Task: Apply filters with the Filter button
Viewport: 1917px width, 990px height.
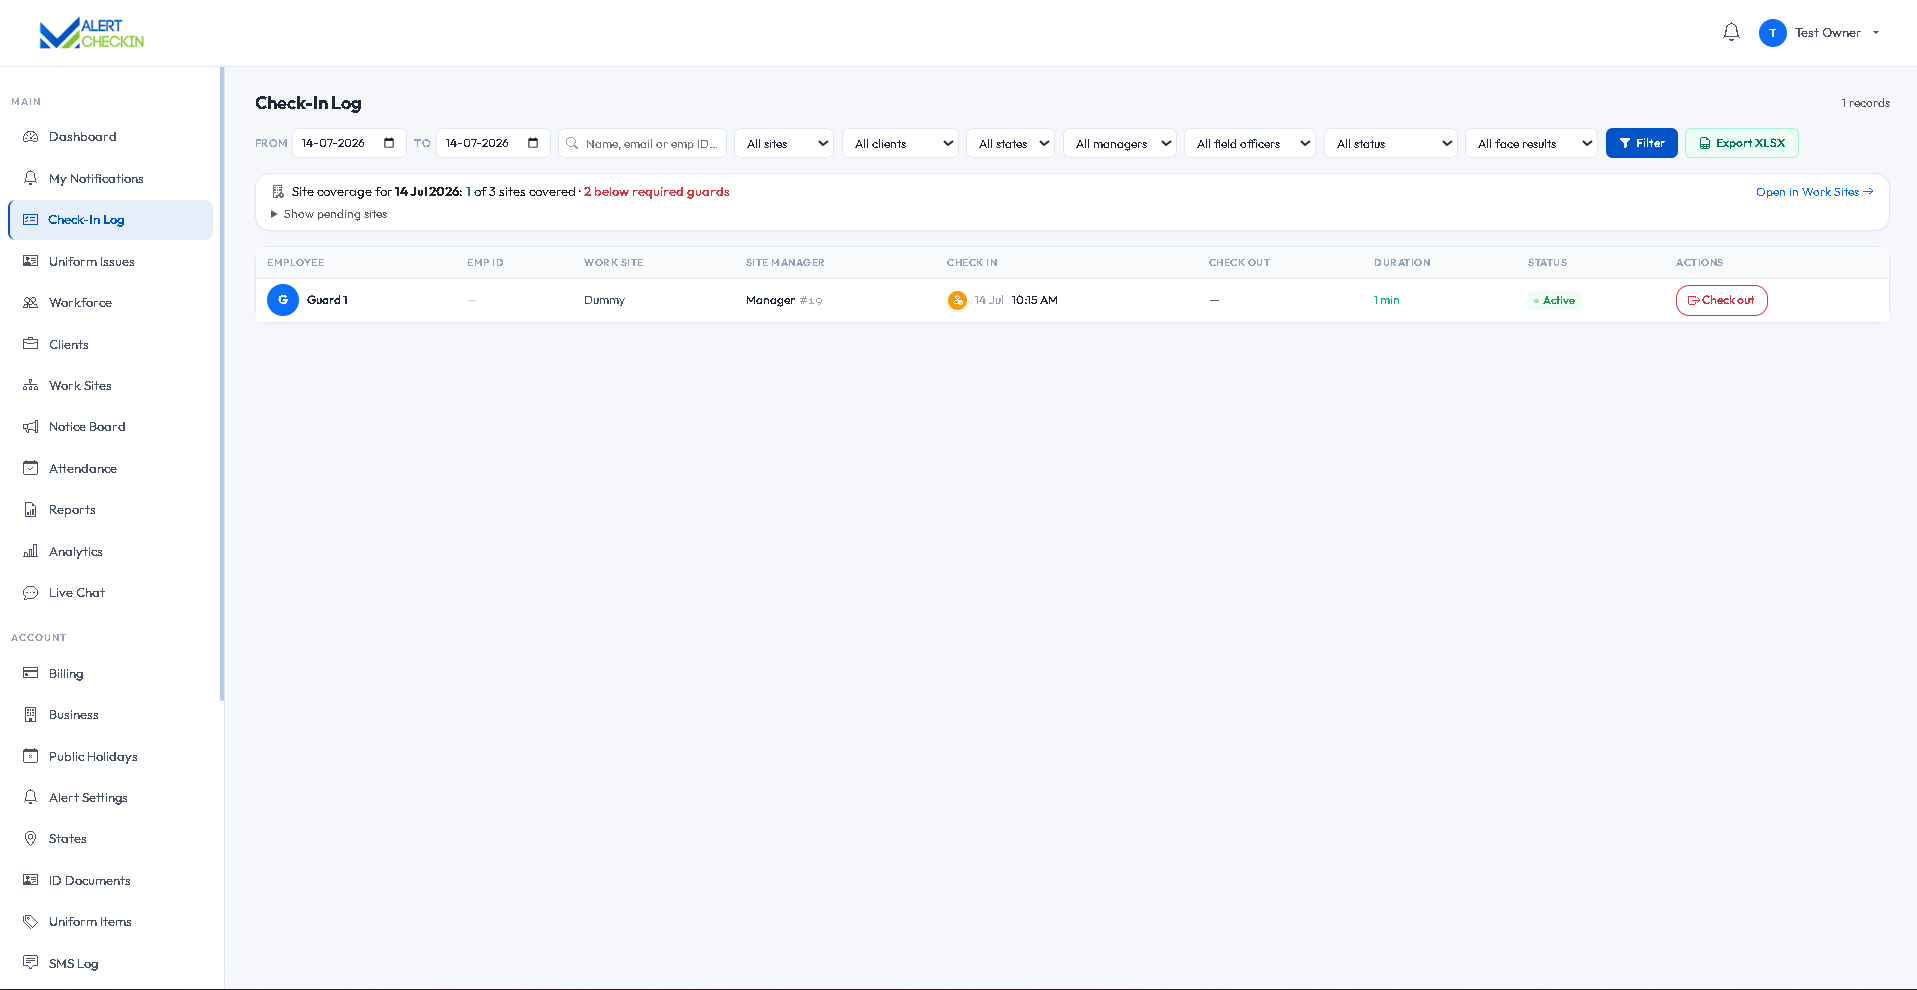Action: click(x=1641, y=143)
